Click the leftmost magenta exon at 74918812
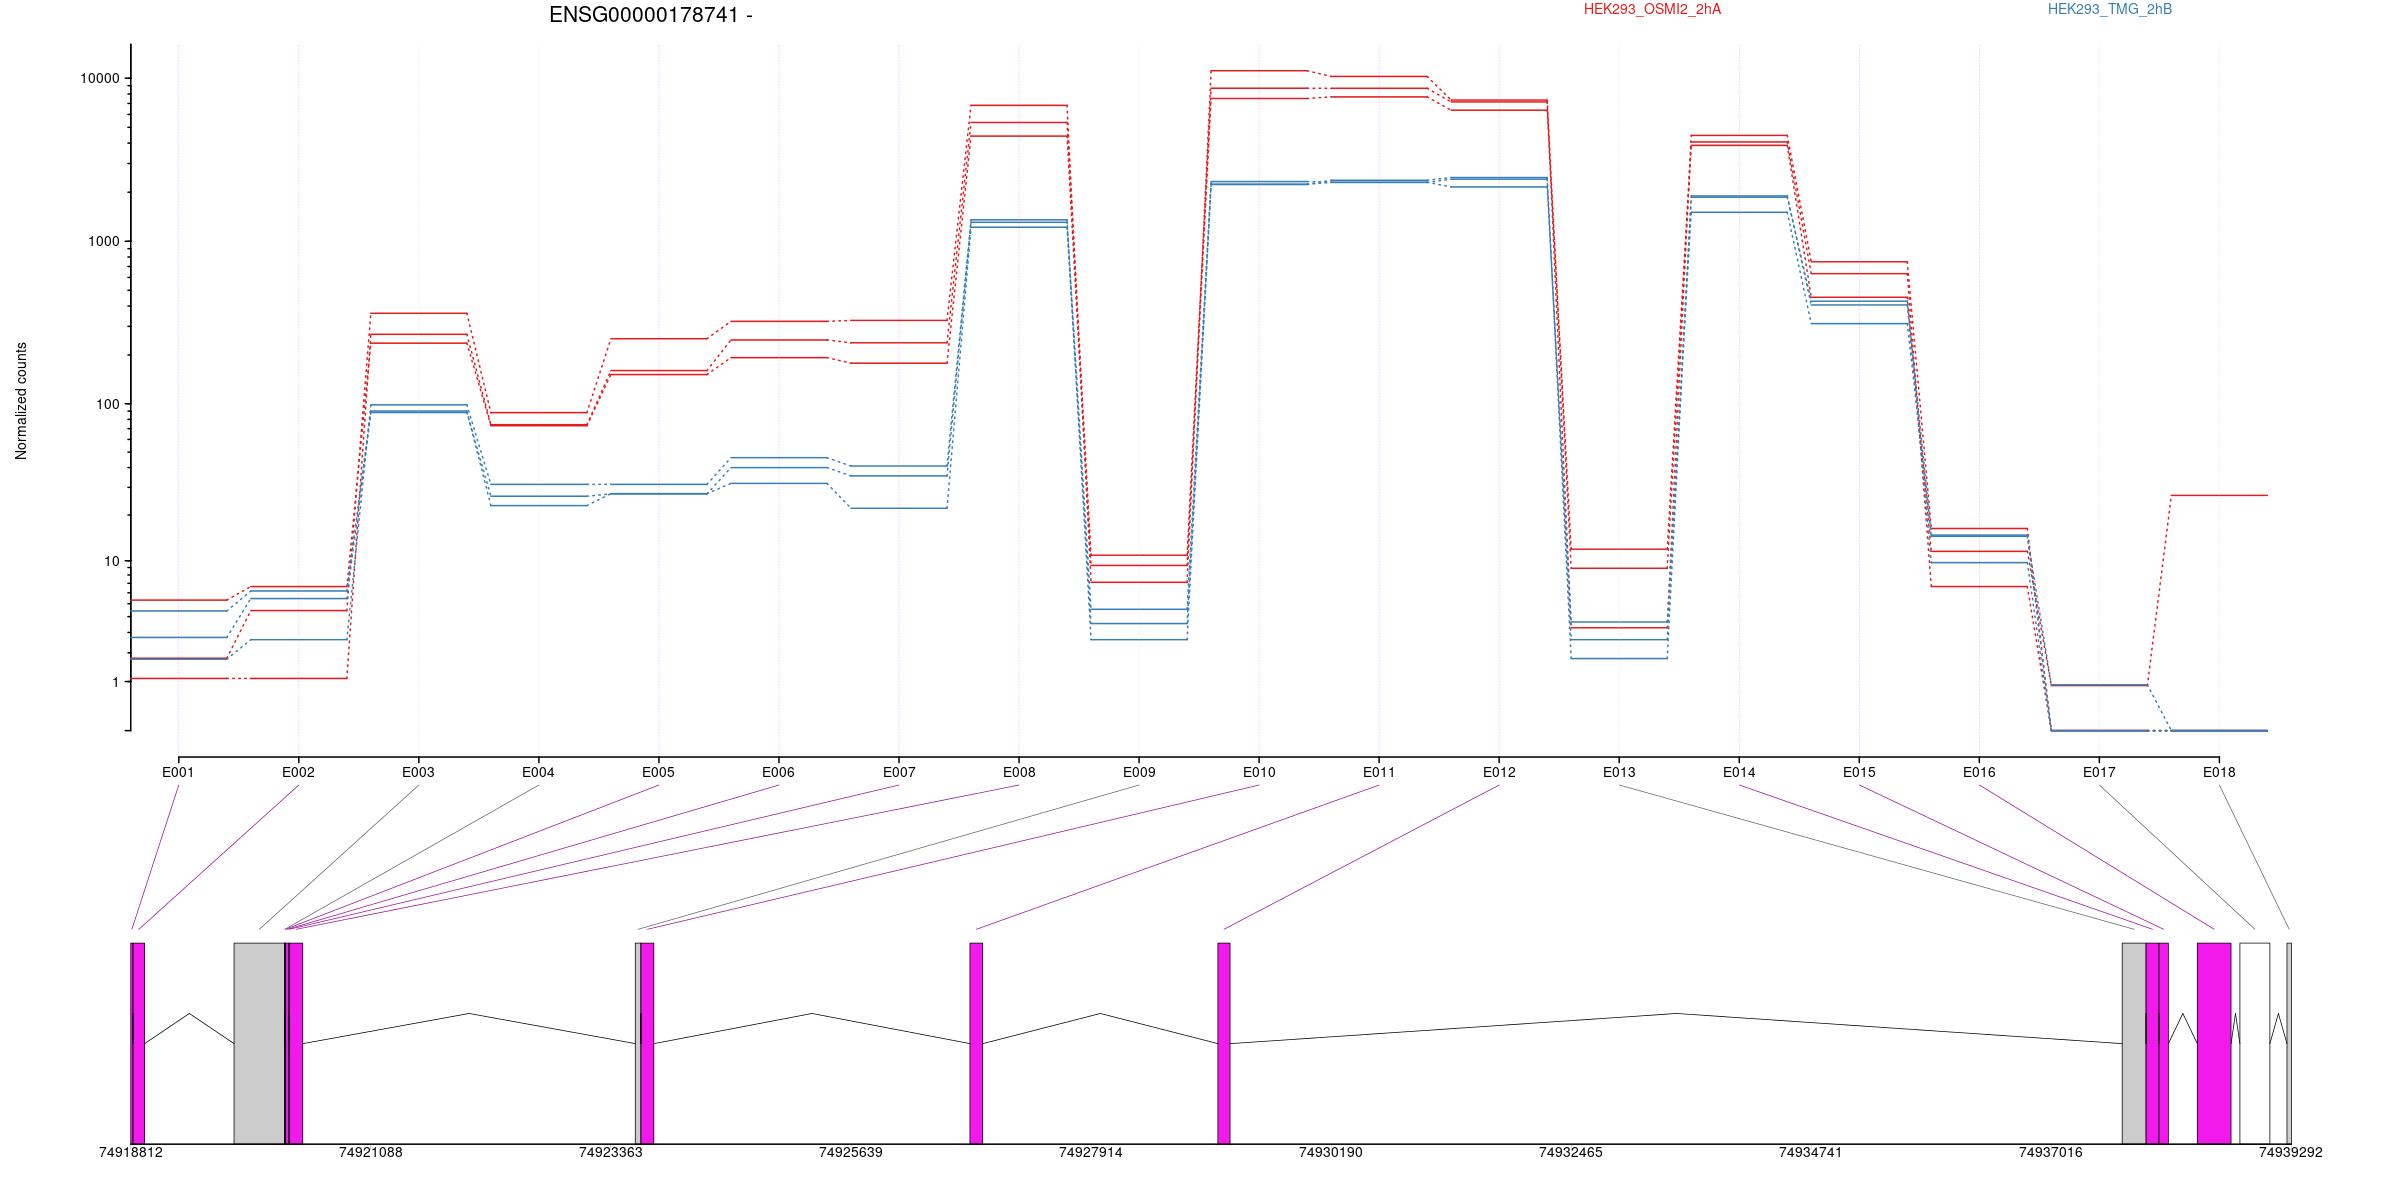The height and width of the screenshot is (1200, 2400). (x=138, y=1043)
